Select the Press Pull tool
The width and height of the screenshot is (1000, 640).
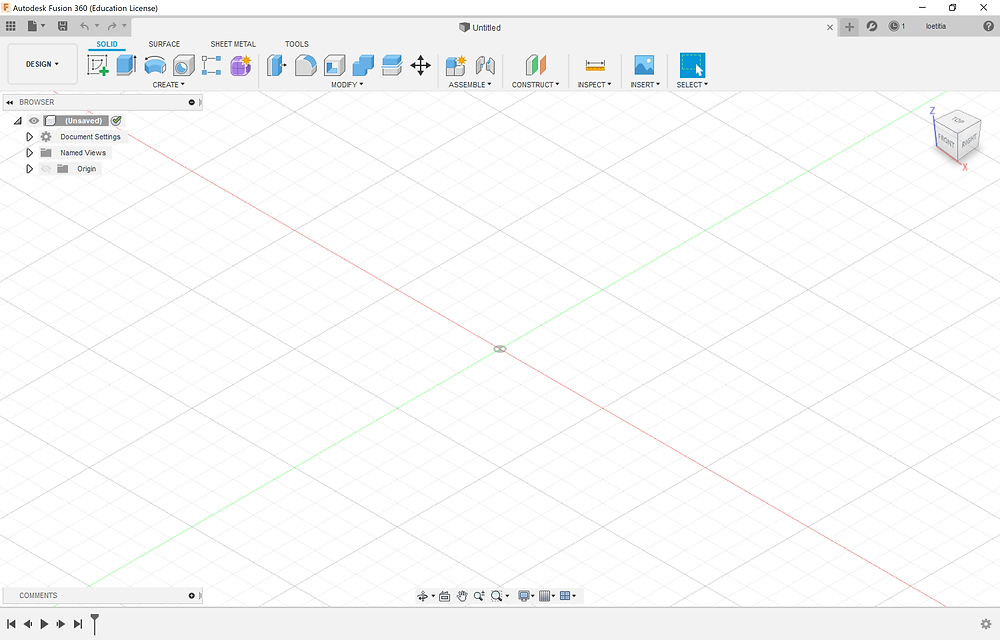[x=276, y=65]
